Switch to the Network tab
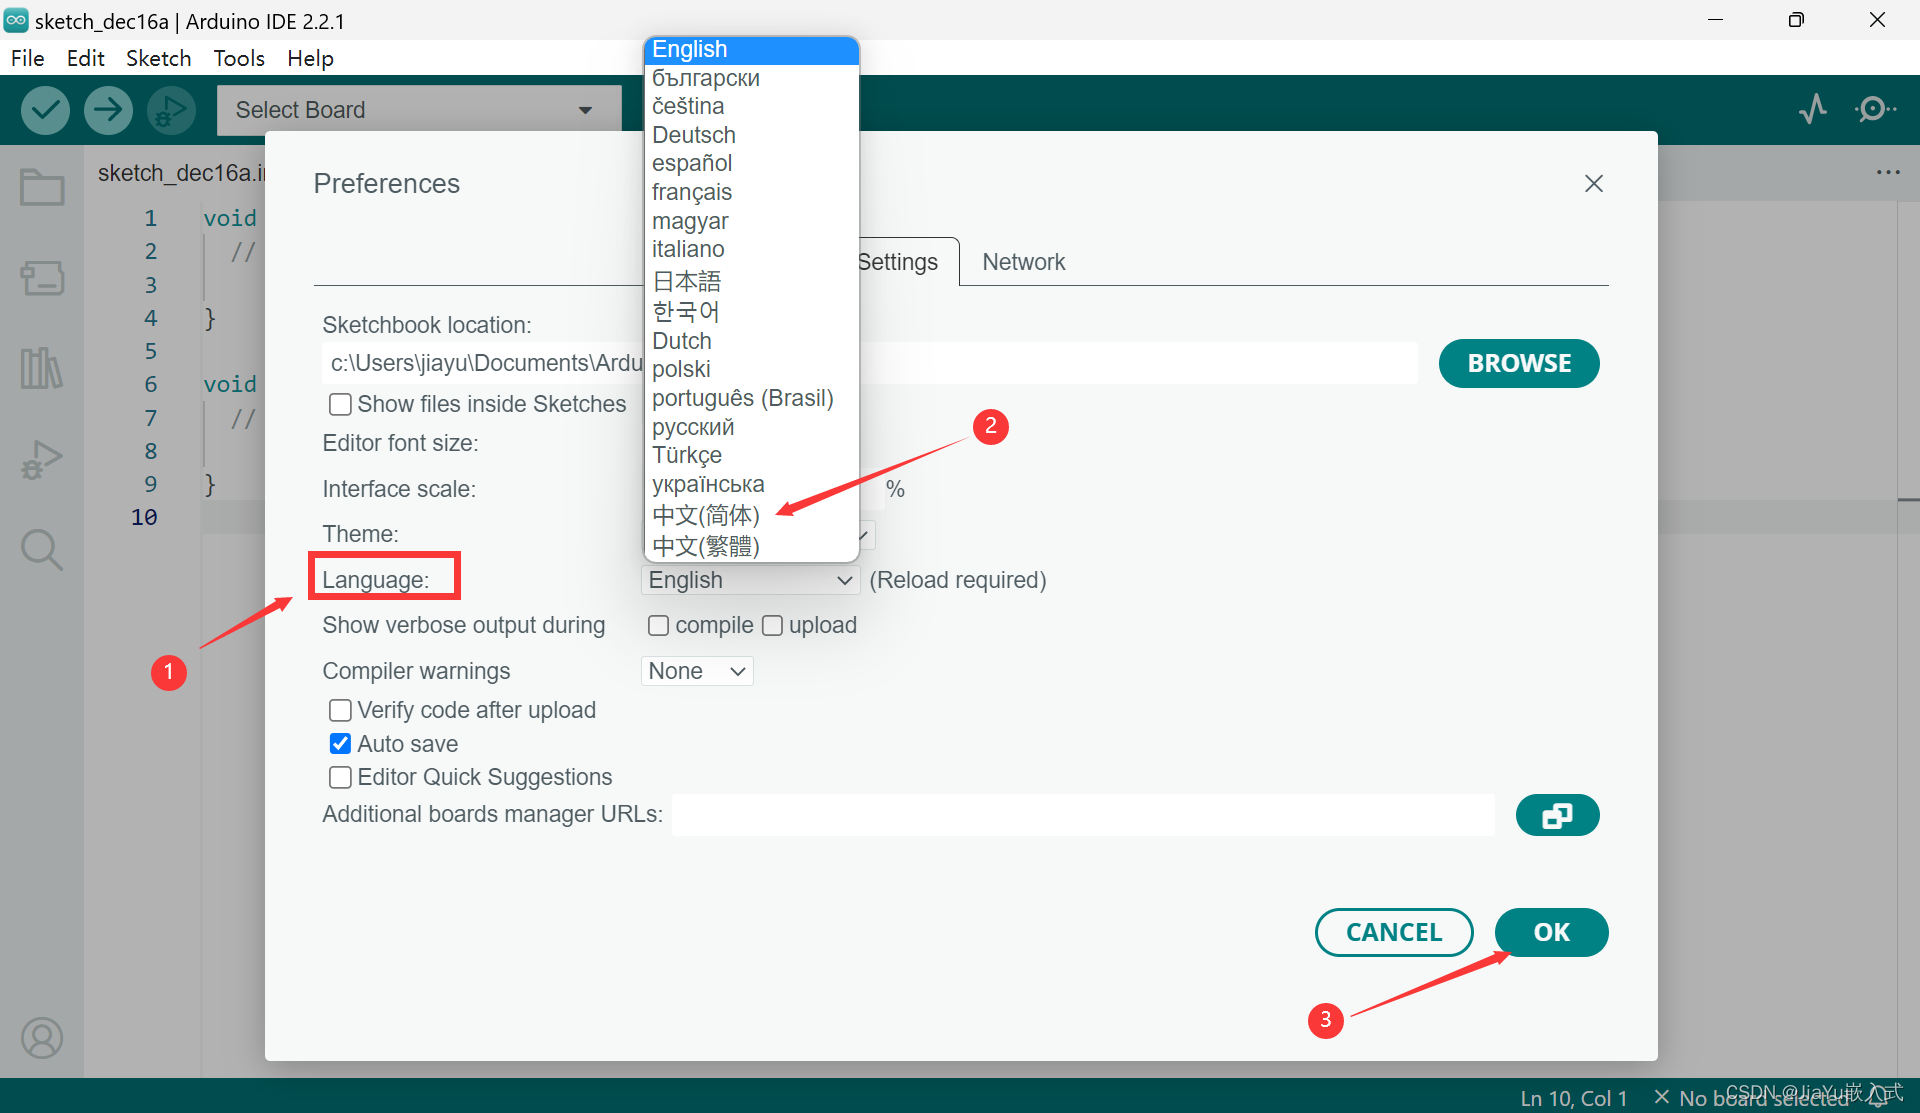The image size is (1920, 1113). 1023,262
